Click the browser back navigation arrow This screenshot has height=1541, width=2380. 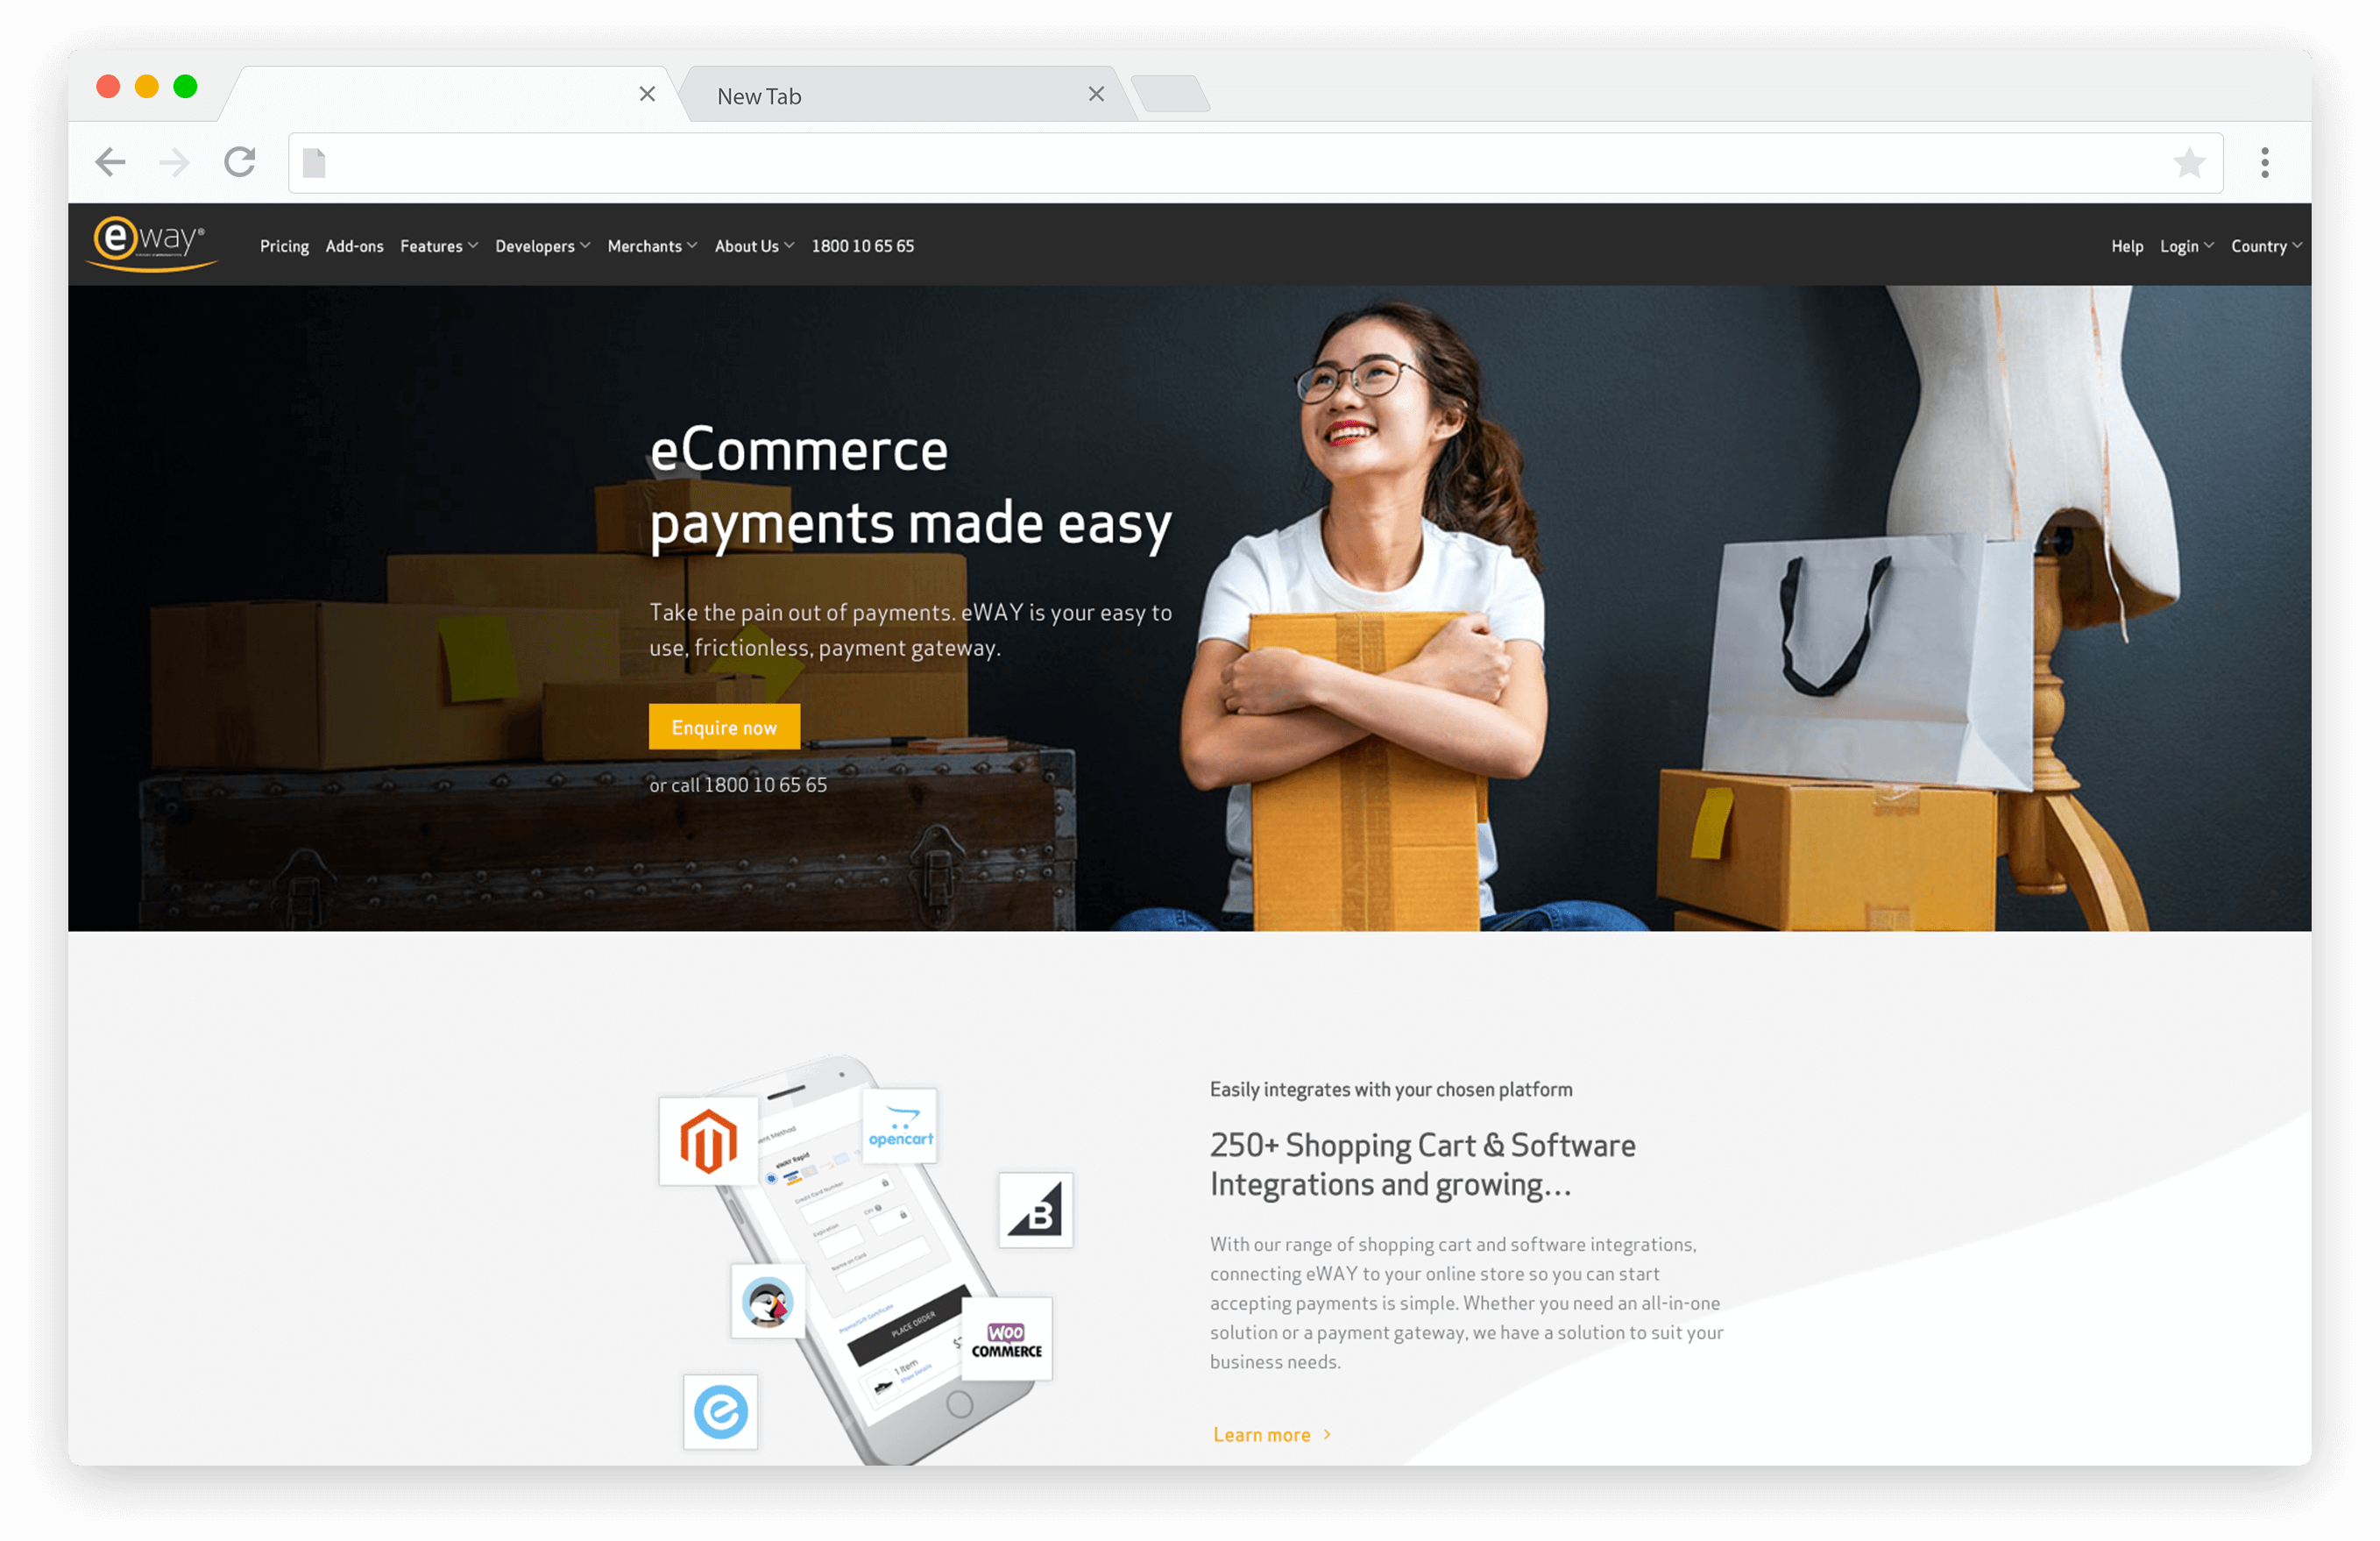click(x=108, y=163)
